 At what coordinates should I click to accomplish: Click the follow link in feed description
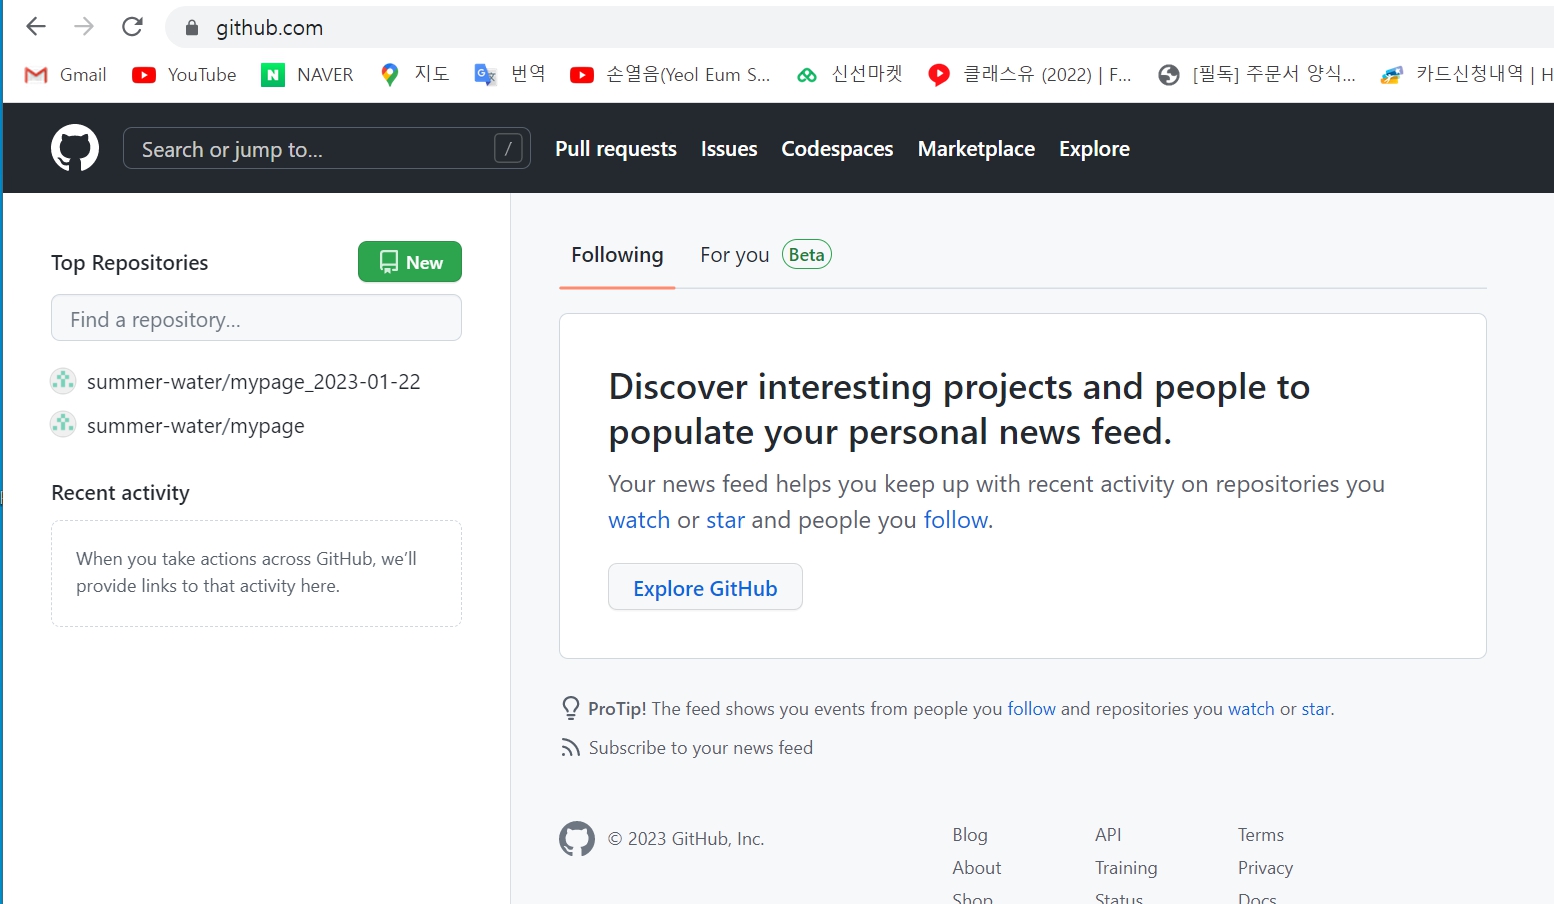click(955, 520)
